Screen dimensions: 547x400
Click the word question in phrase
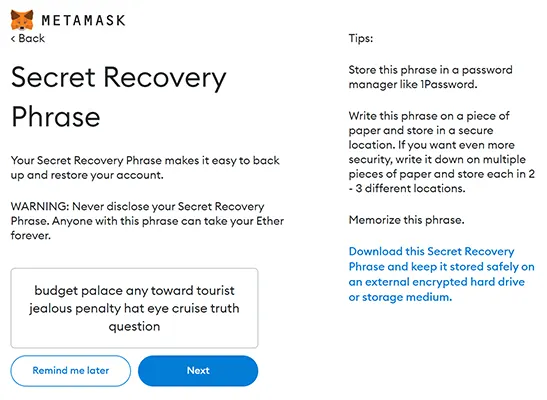pos(134,327)
